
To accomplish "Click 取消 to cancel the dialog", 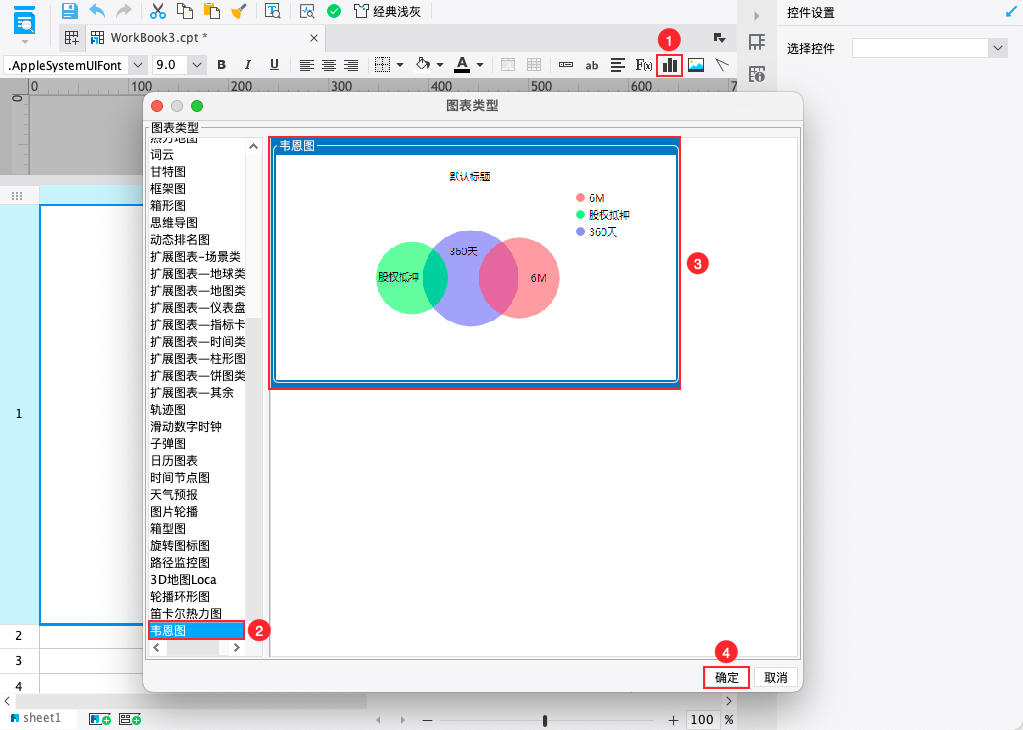I will [776, 678].
